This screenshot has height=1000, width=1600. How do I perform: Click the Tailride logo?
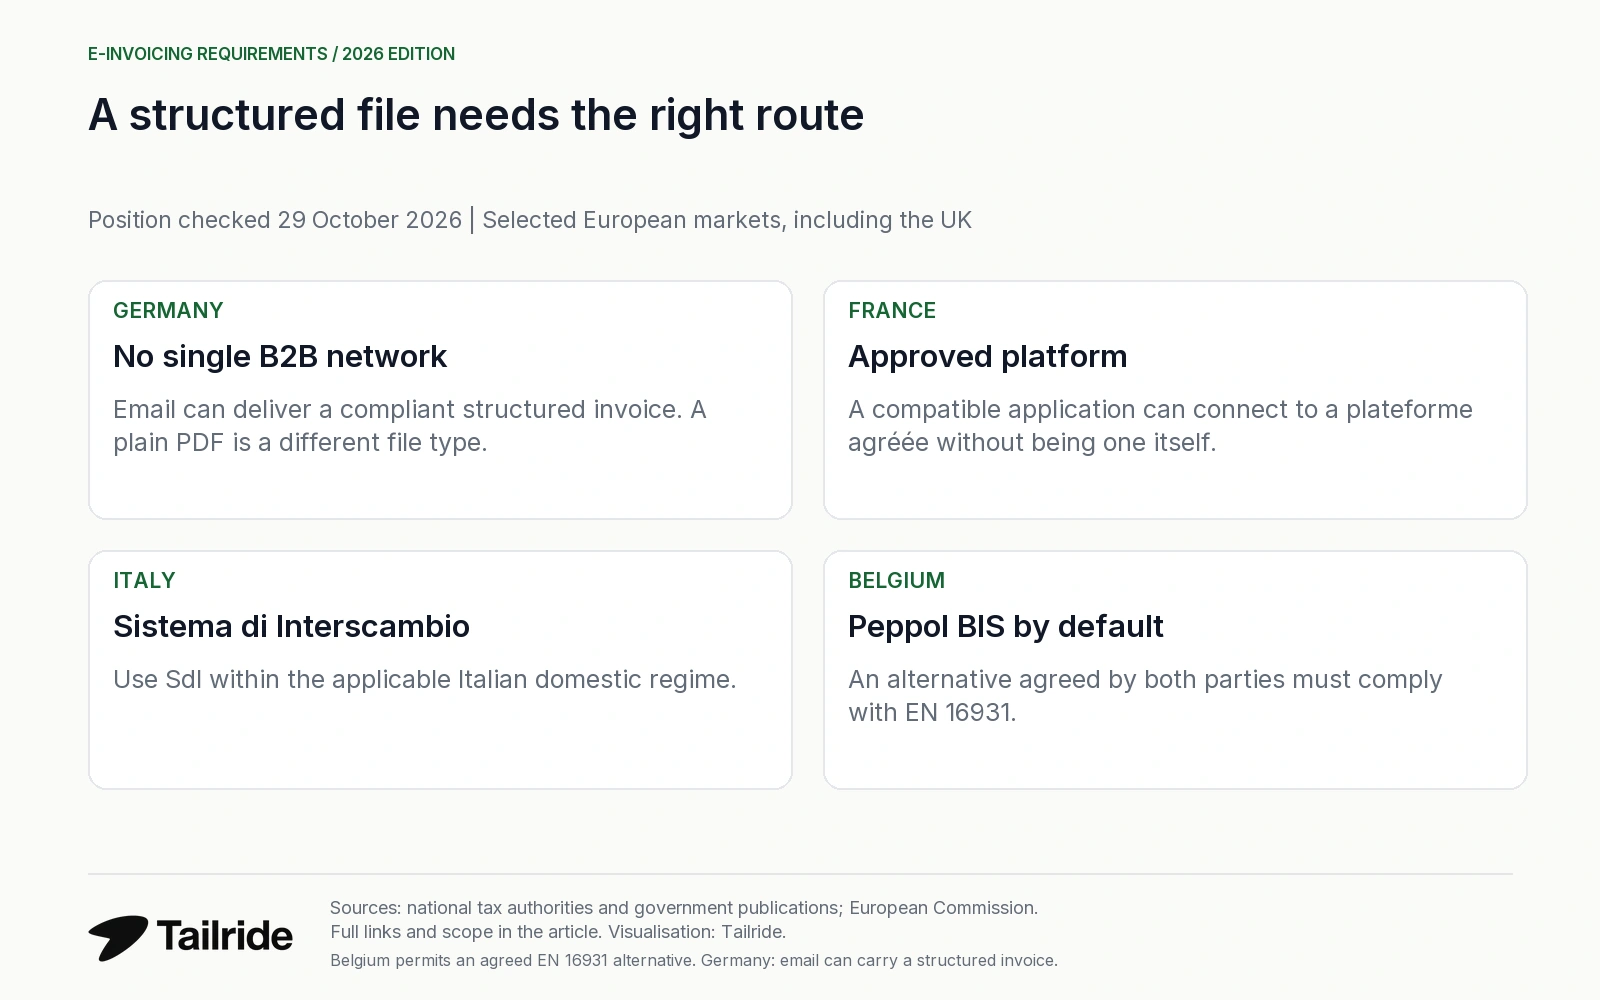click(x=190, y=937)
